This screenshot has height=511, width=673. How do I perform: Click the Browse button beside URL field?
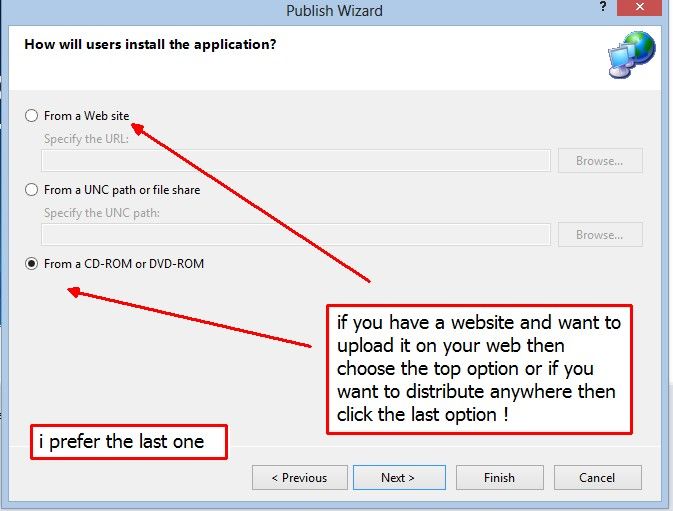coord(600,161)
